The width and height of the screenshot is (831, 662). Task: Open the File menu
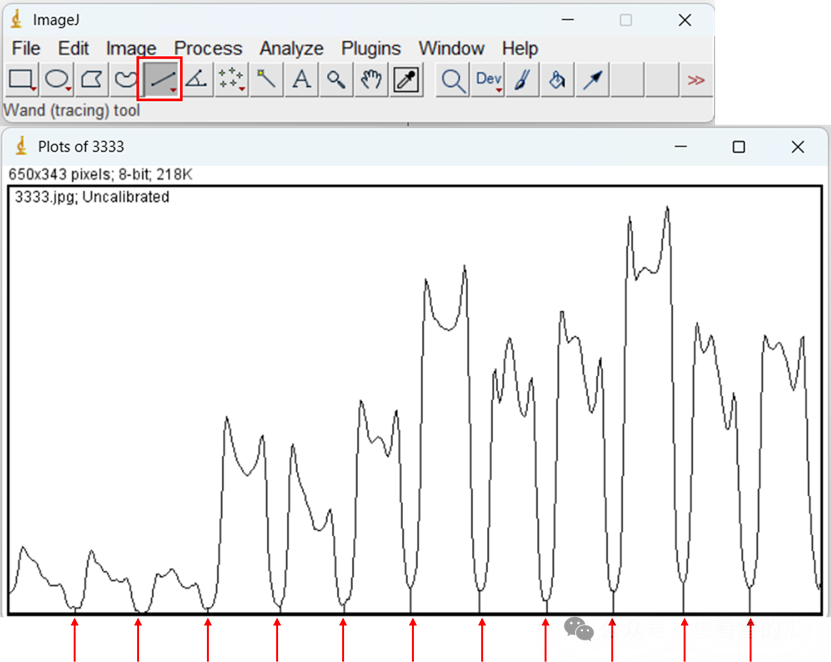click(x=26, y=48)
